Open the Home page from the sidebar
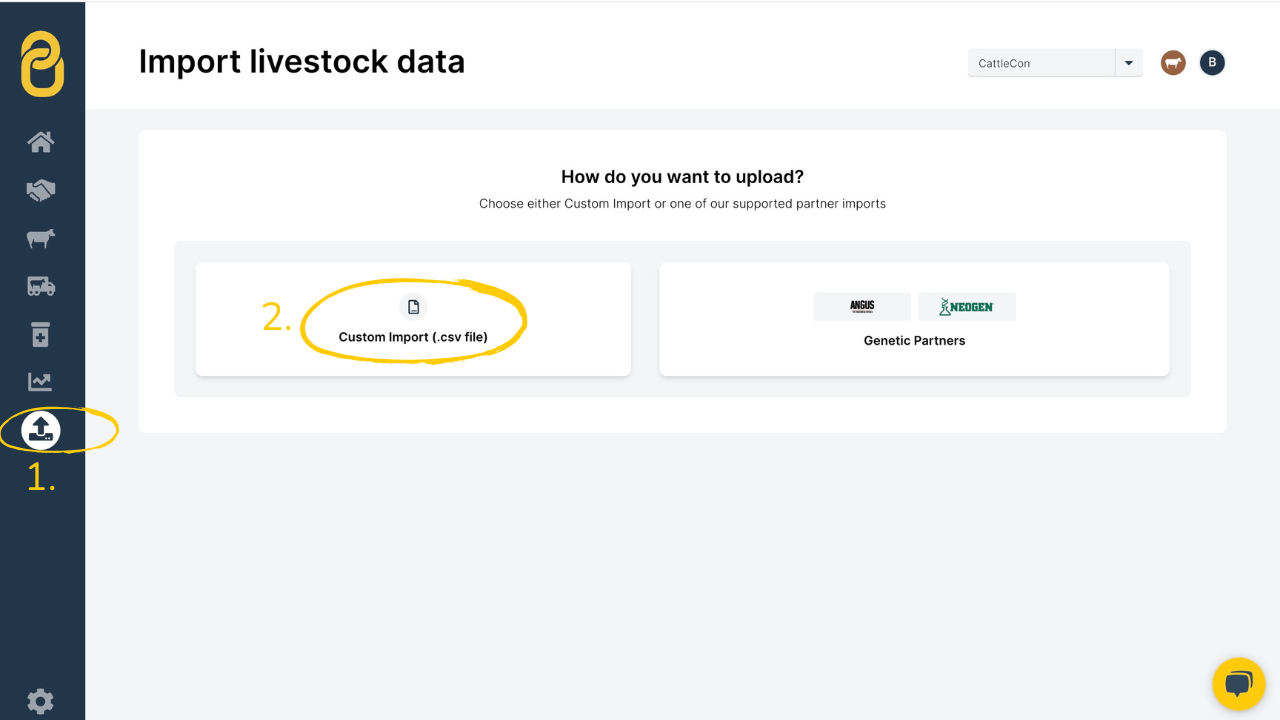Image resolution: width=1280 pixels, height=720 pixels. coord(41,142)
